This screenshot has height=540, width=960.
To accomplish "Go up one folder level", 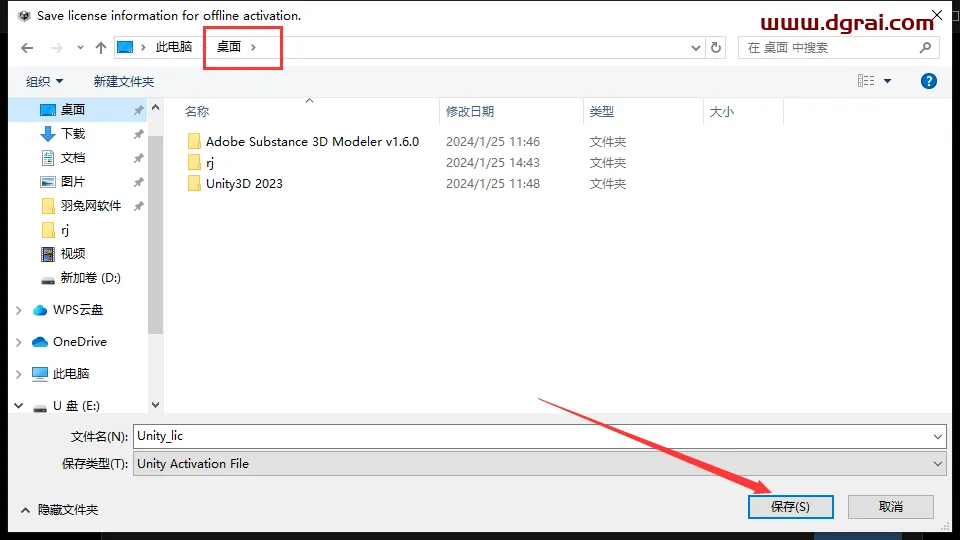I will 101,48.
